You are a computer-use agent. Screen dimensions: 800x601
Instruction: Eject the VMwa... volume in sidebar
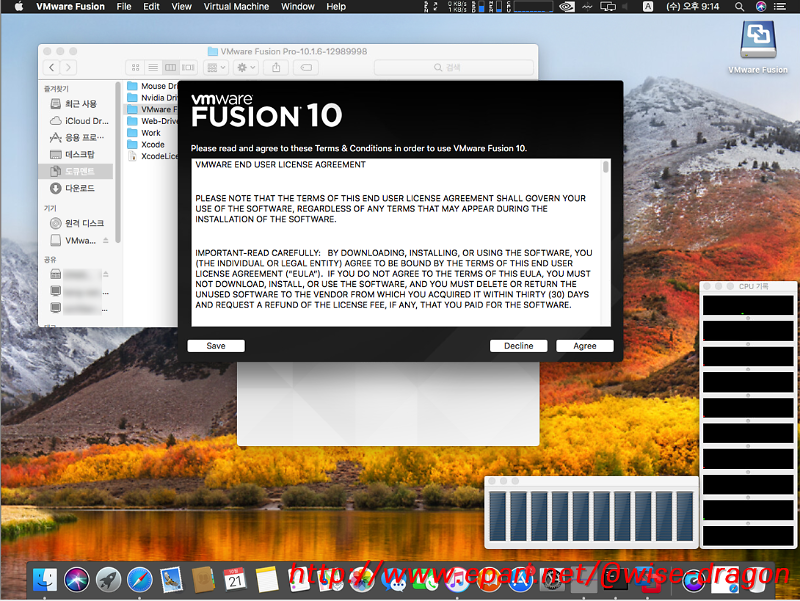[x=106, y=240]
